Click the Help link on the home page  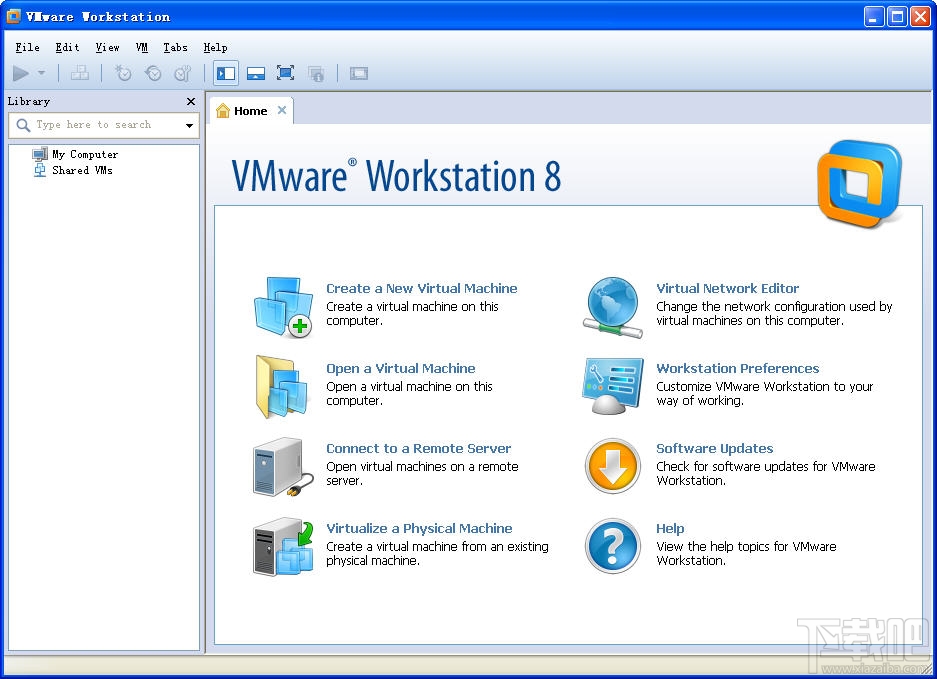click(x=670, y=529)
